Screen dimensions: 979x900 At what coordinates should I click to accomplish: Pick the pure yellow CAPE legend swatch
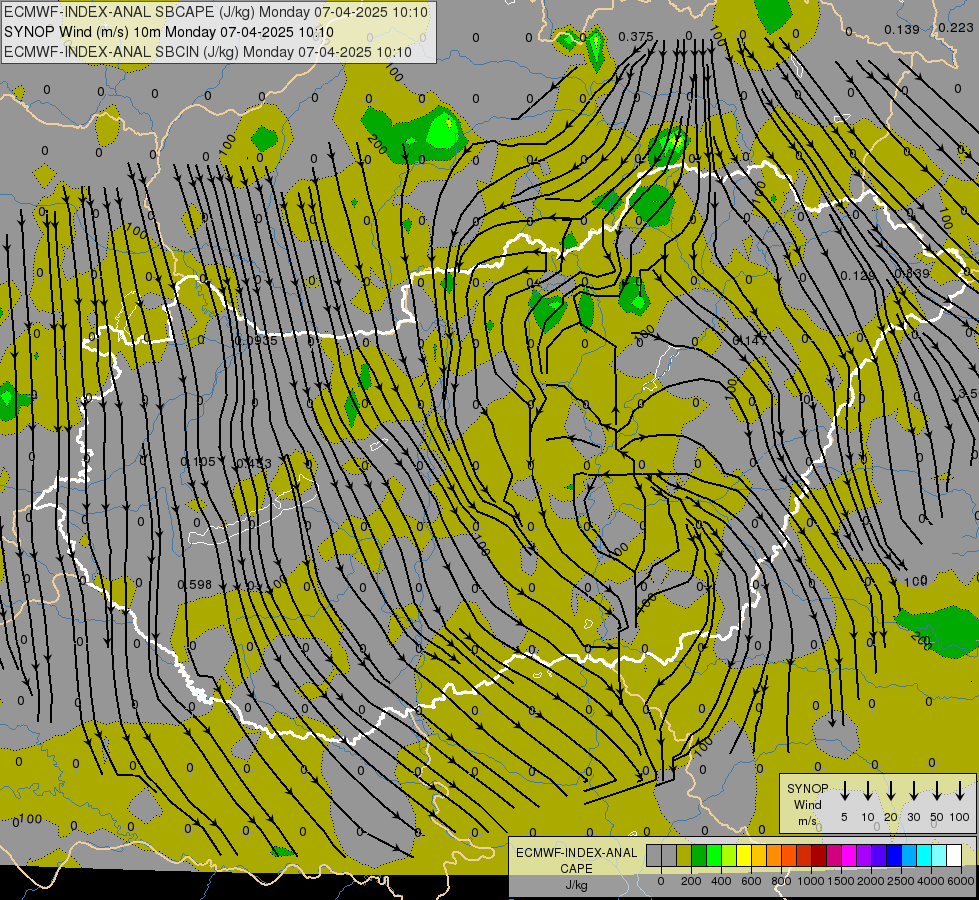click(x=744, y=855)
